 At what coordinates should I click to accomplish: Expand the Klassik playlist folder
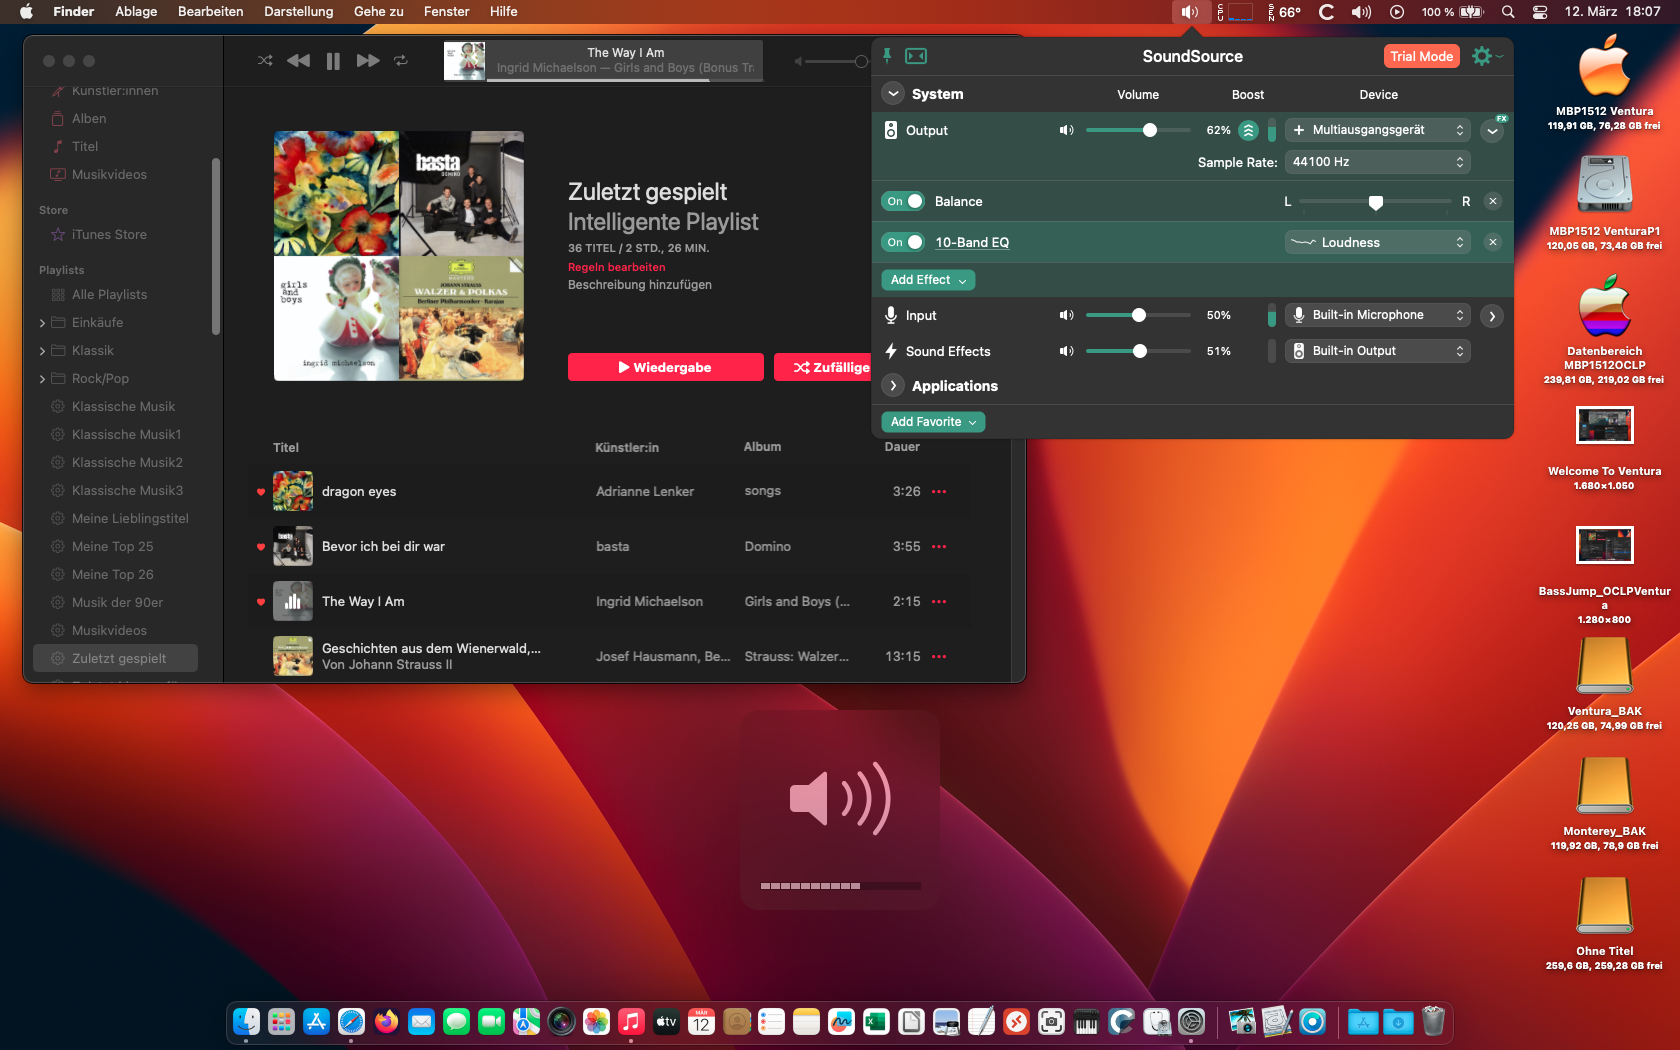(42, 351)
